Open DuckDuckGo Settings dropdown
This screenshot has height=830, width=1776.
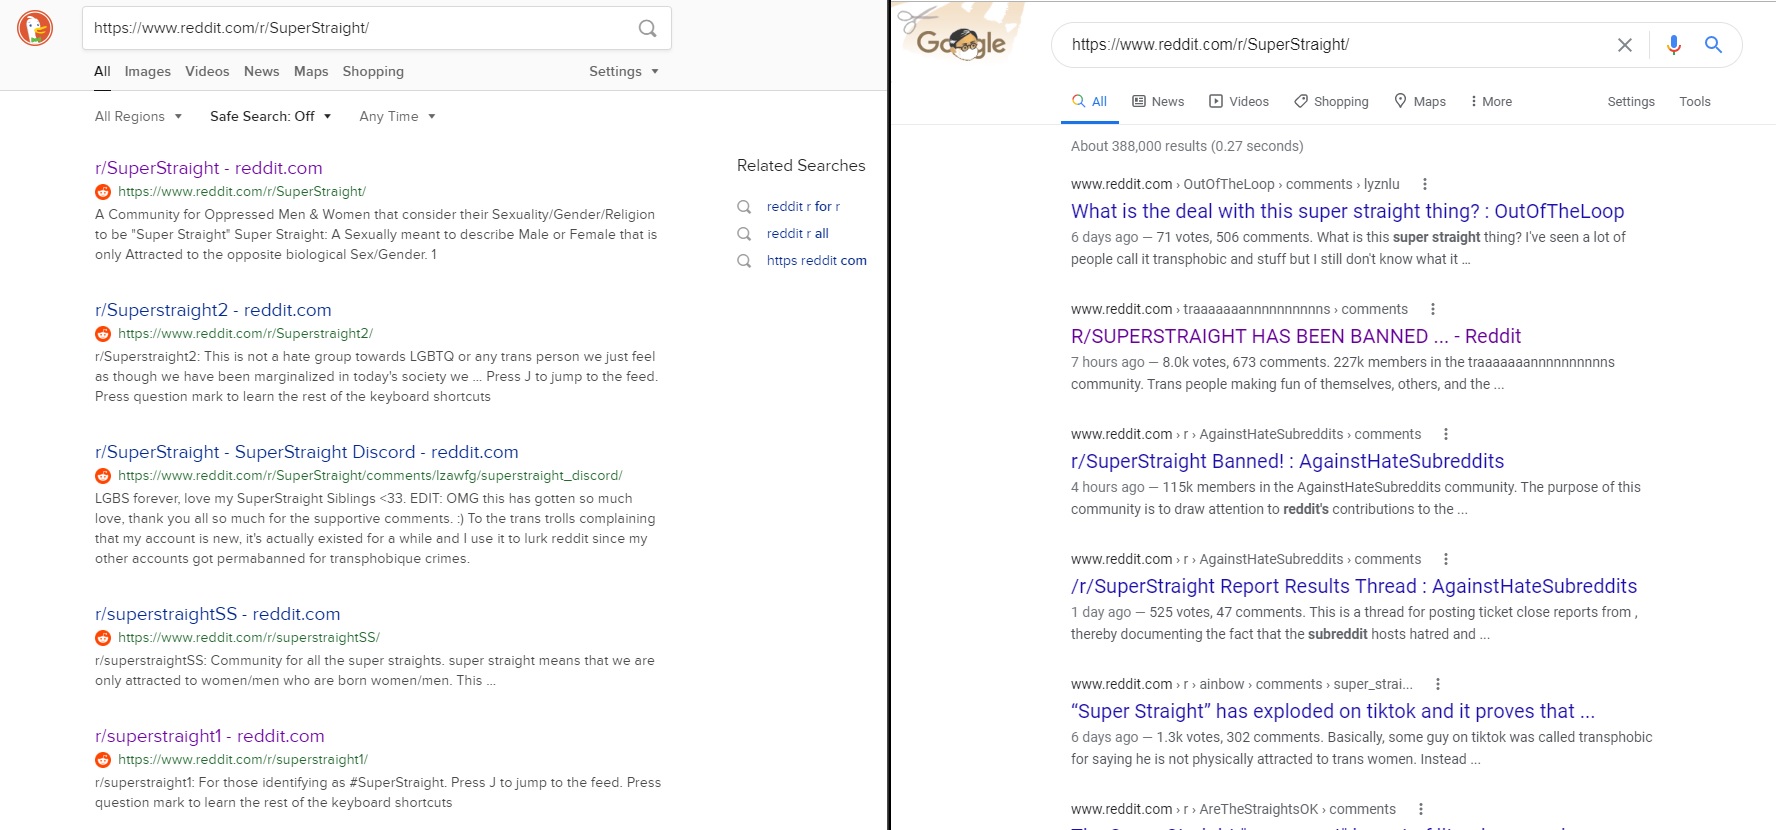(x=624, y=72)
